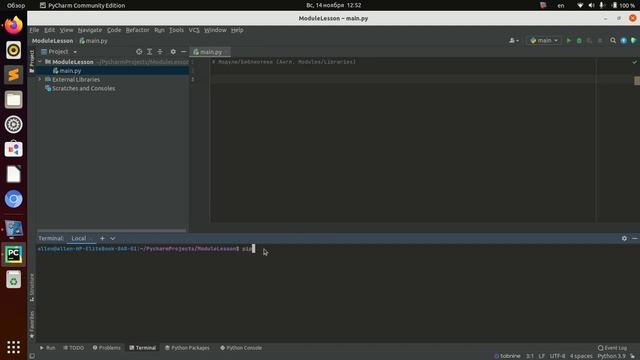The image size is (640, 360).
Task: Hide the Project tool window
Action: tap(184, 52)
